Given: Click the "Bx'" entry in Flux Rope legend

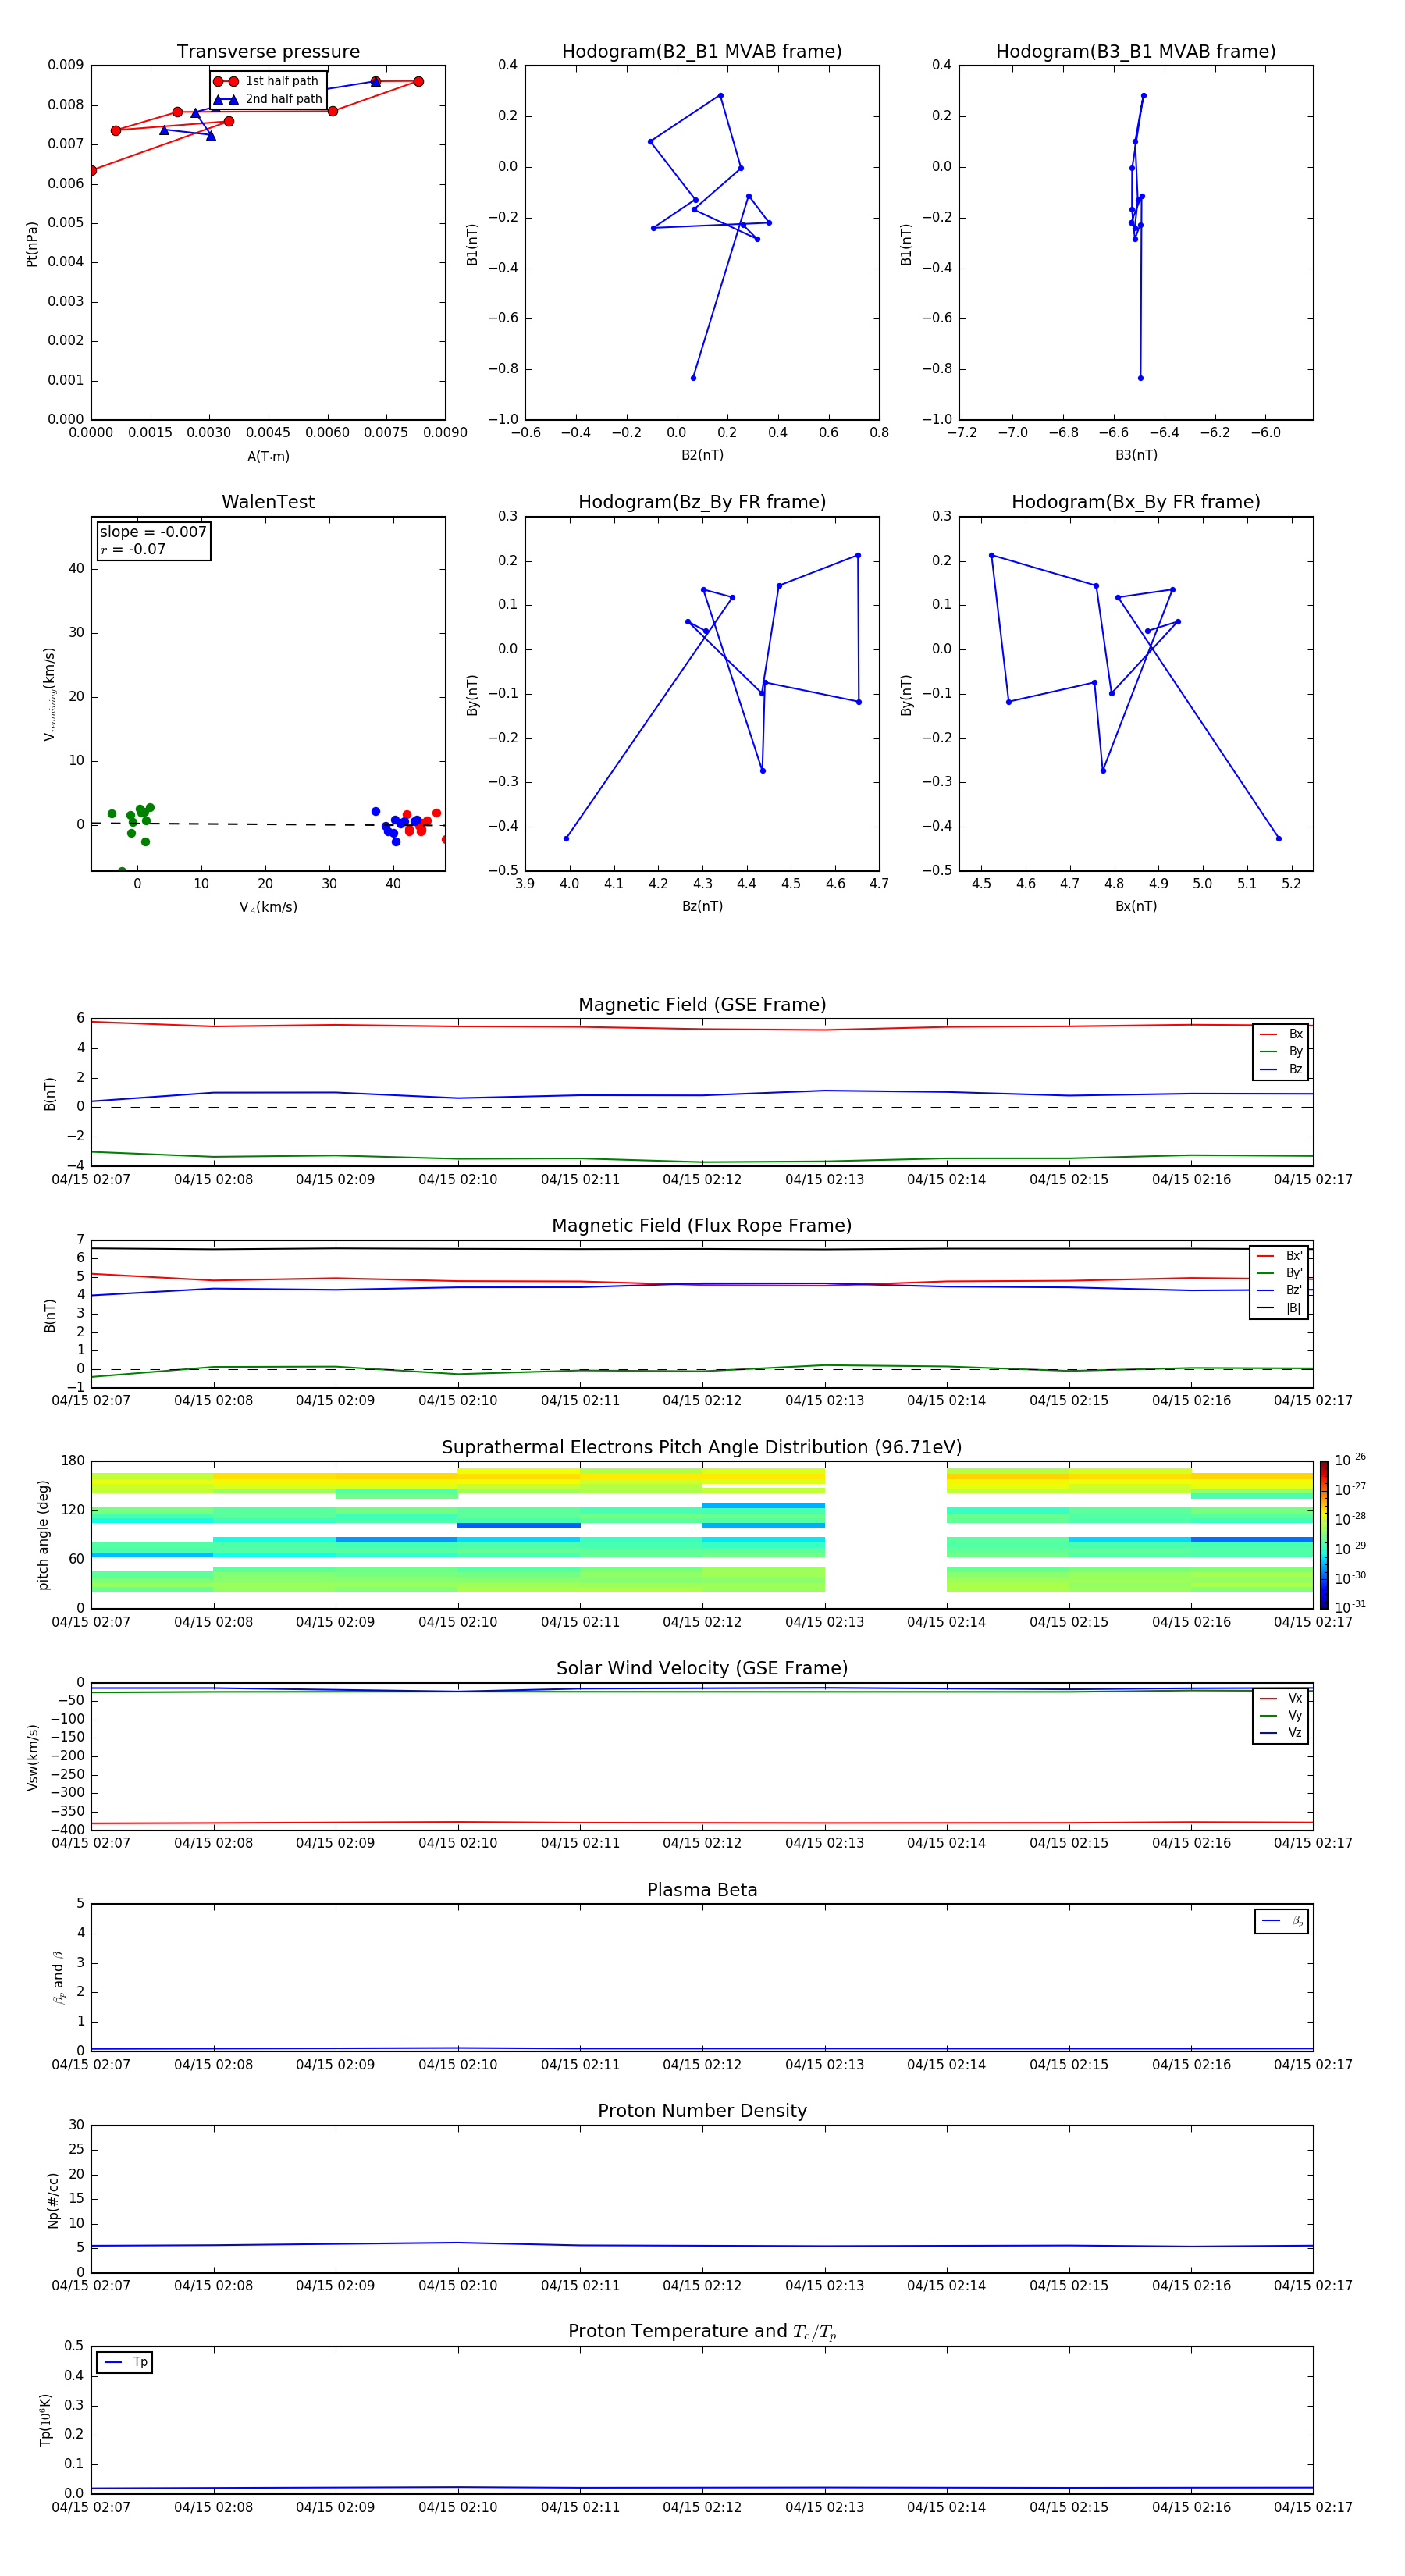Looking at the screenshot, I should point(1280,1256).
